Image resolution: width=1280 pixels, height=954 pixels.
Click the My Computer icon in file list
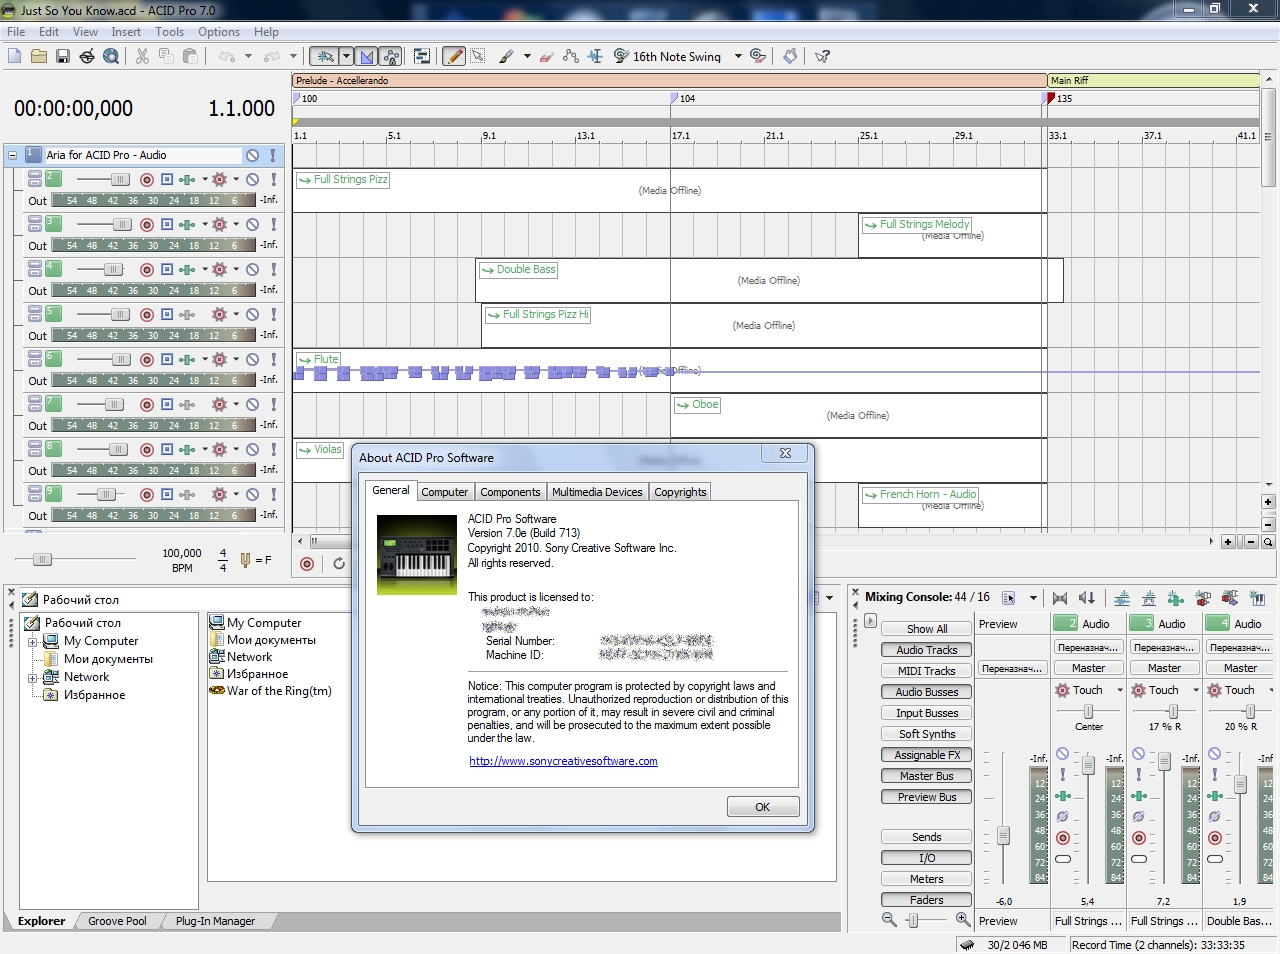(x=216, y=622)
